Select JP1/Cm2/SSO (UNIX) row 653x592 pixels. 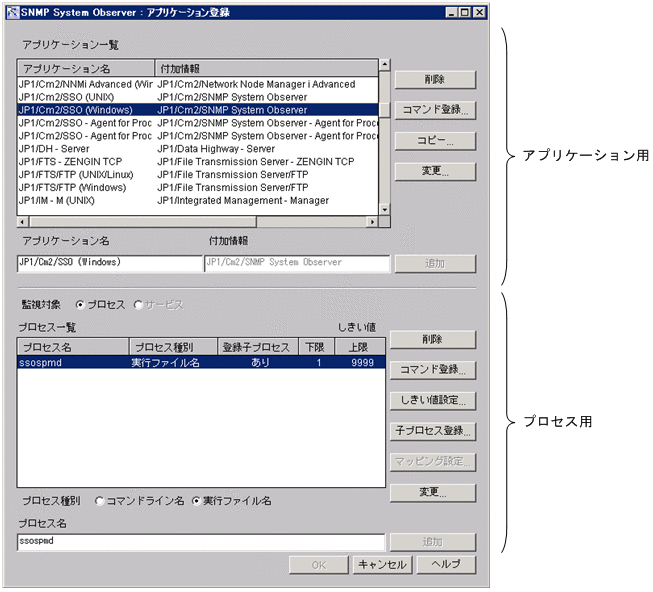(x=198, y=97)
